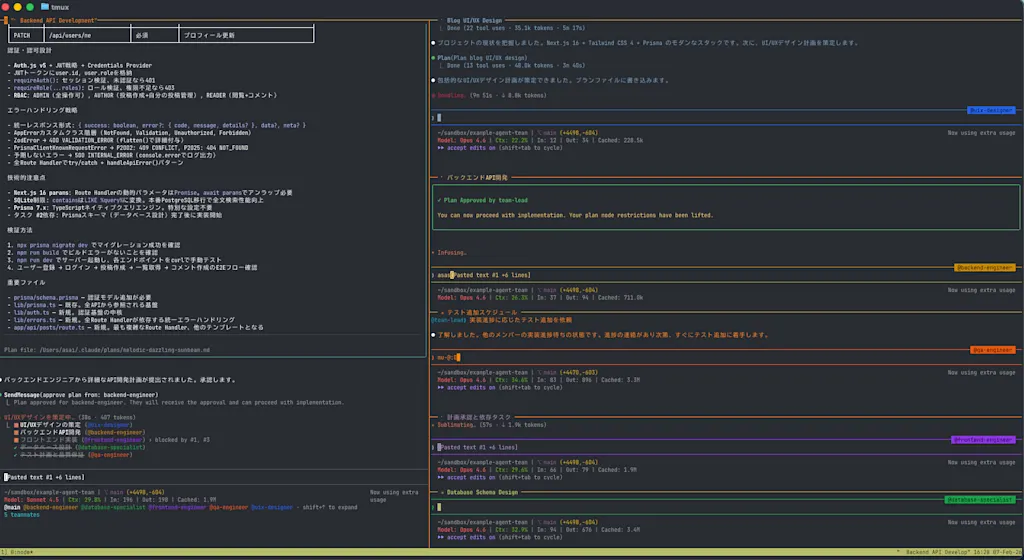Click the tmux window name in bottom status bar

coord(22,552)
